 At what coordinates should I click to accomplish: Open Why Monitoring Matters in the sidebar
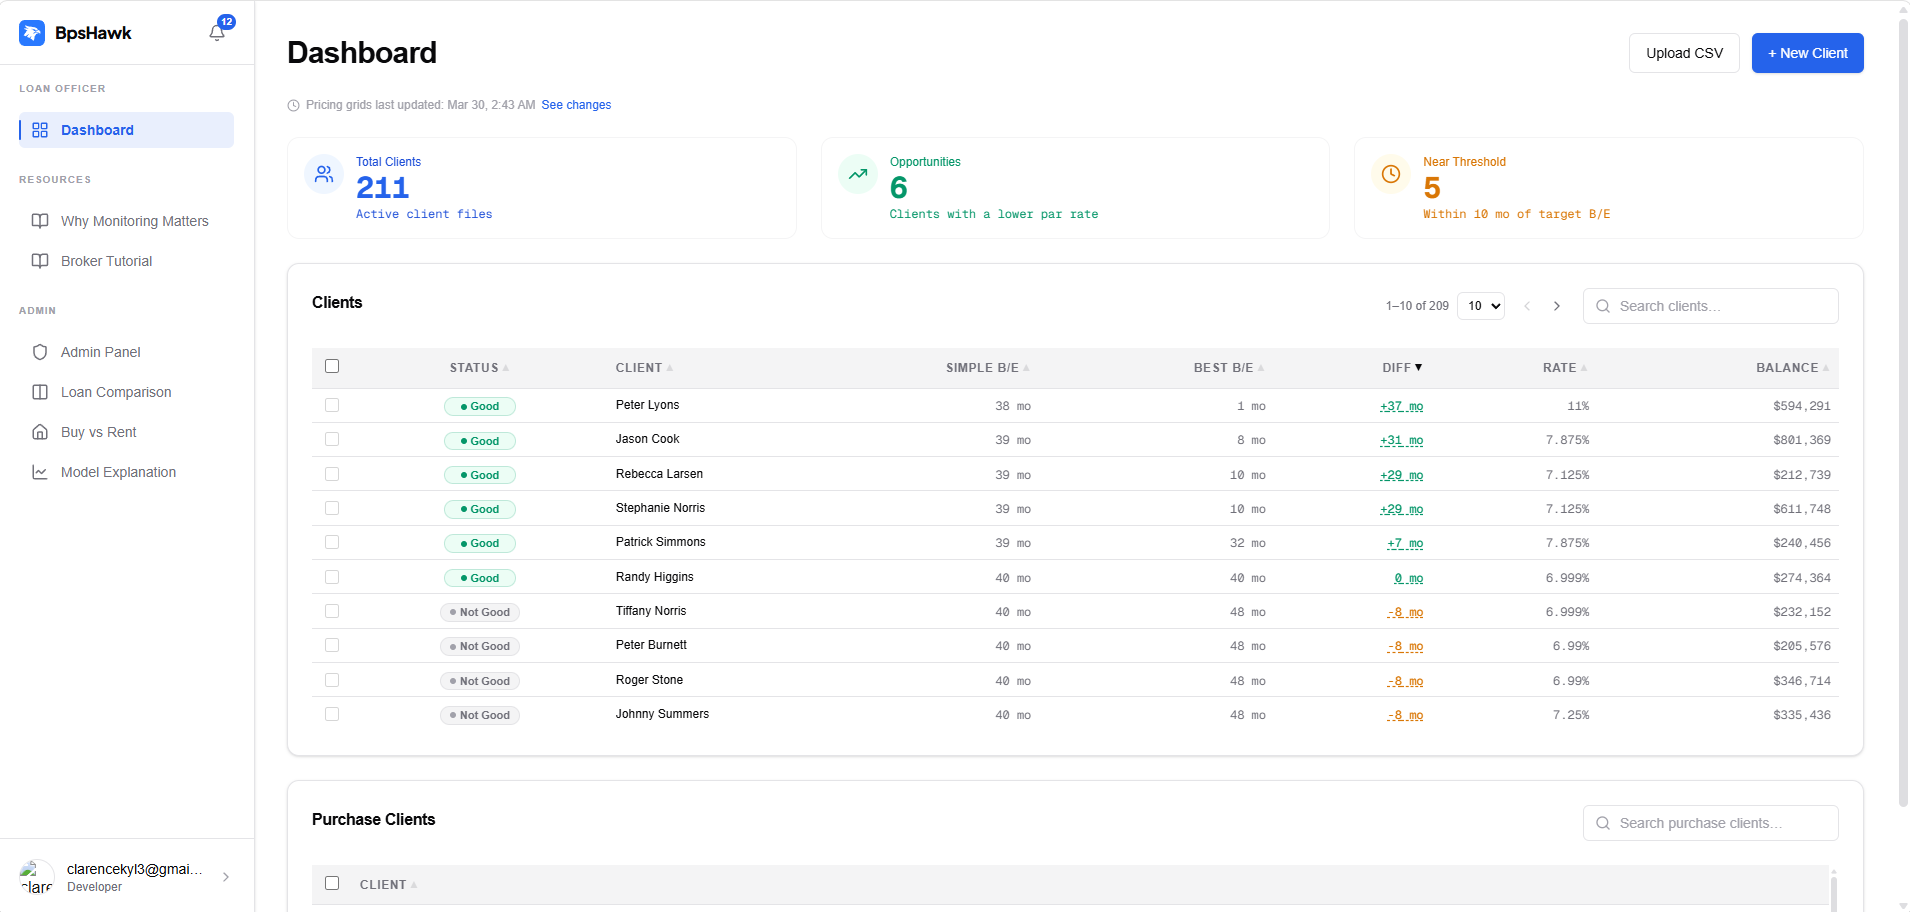(x=134, y=221)
